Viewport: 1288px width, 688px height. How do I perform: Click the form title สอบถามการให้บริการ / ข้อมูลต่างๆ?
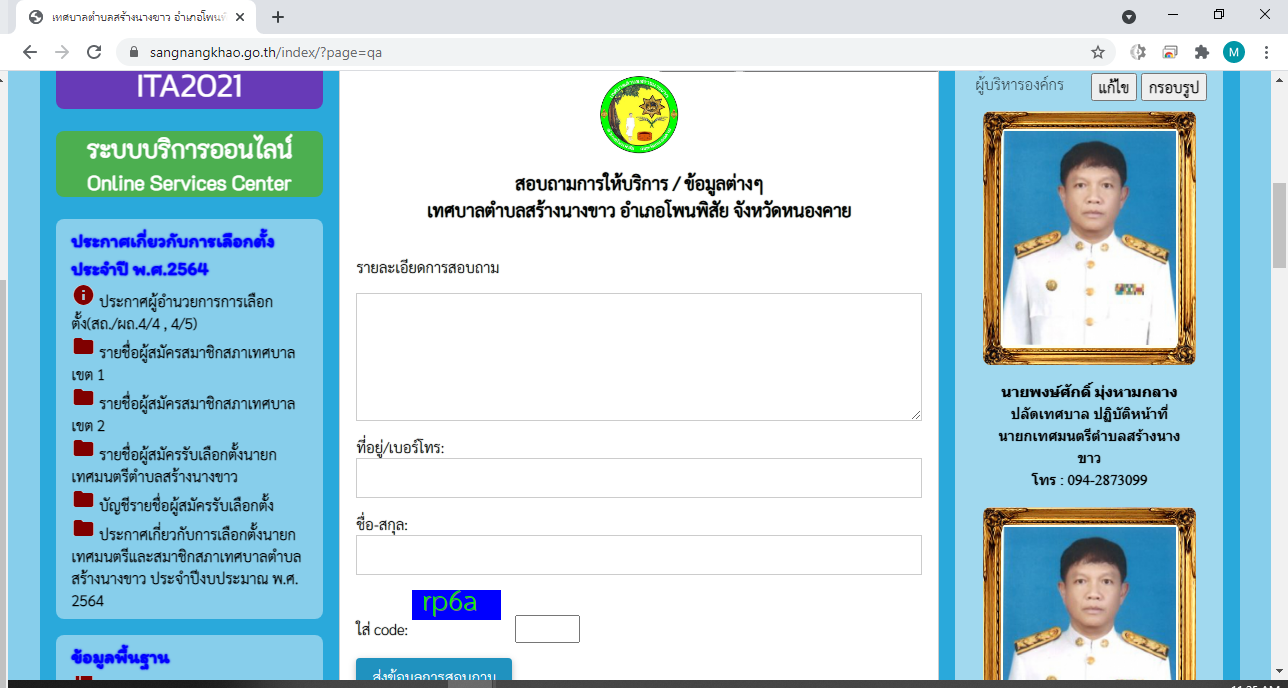[x=639, y=185]
